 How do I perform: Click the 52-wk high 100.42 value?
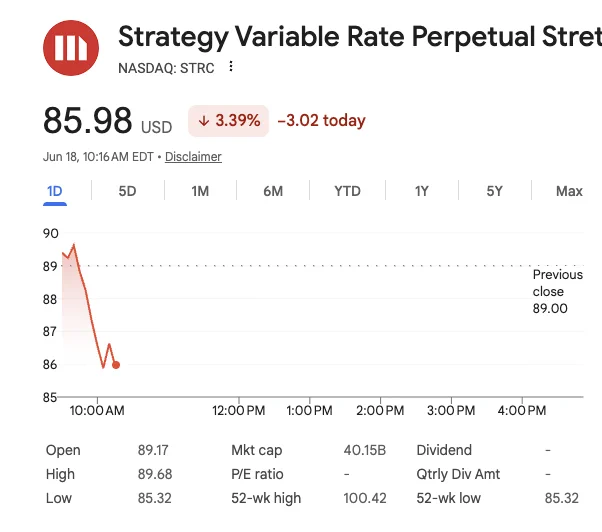tap(365, 498)
